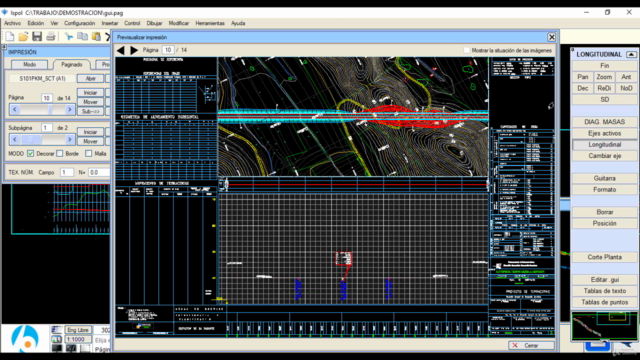Click the pin icon on IMPRESIÓN panel
The width and height of the screenshot is (640, 360).
tap(4, 47)
